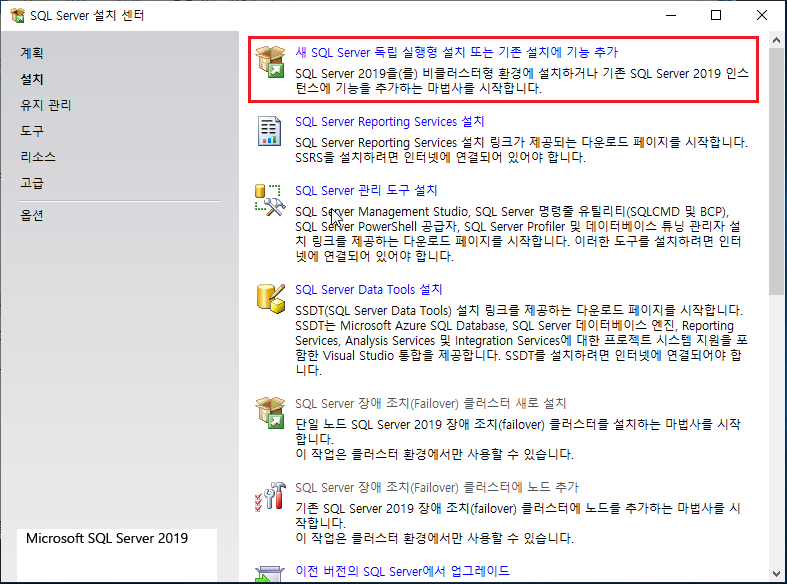Viewport: 787px width, 584px height.
Task: Select the 설치 page in sidebar
Action: click(32, 79)
